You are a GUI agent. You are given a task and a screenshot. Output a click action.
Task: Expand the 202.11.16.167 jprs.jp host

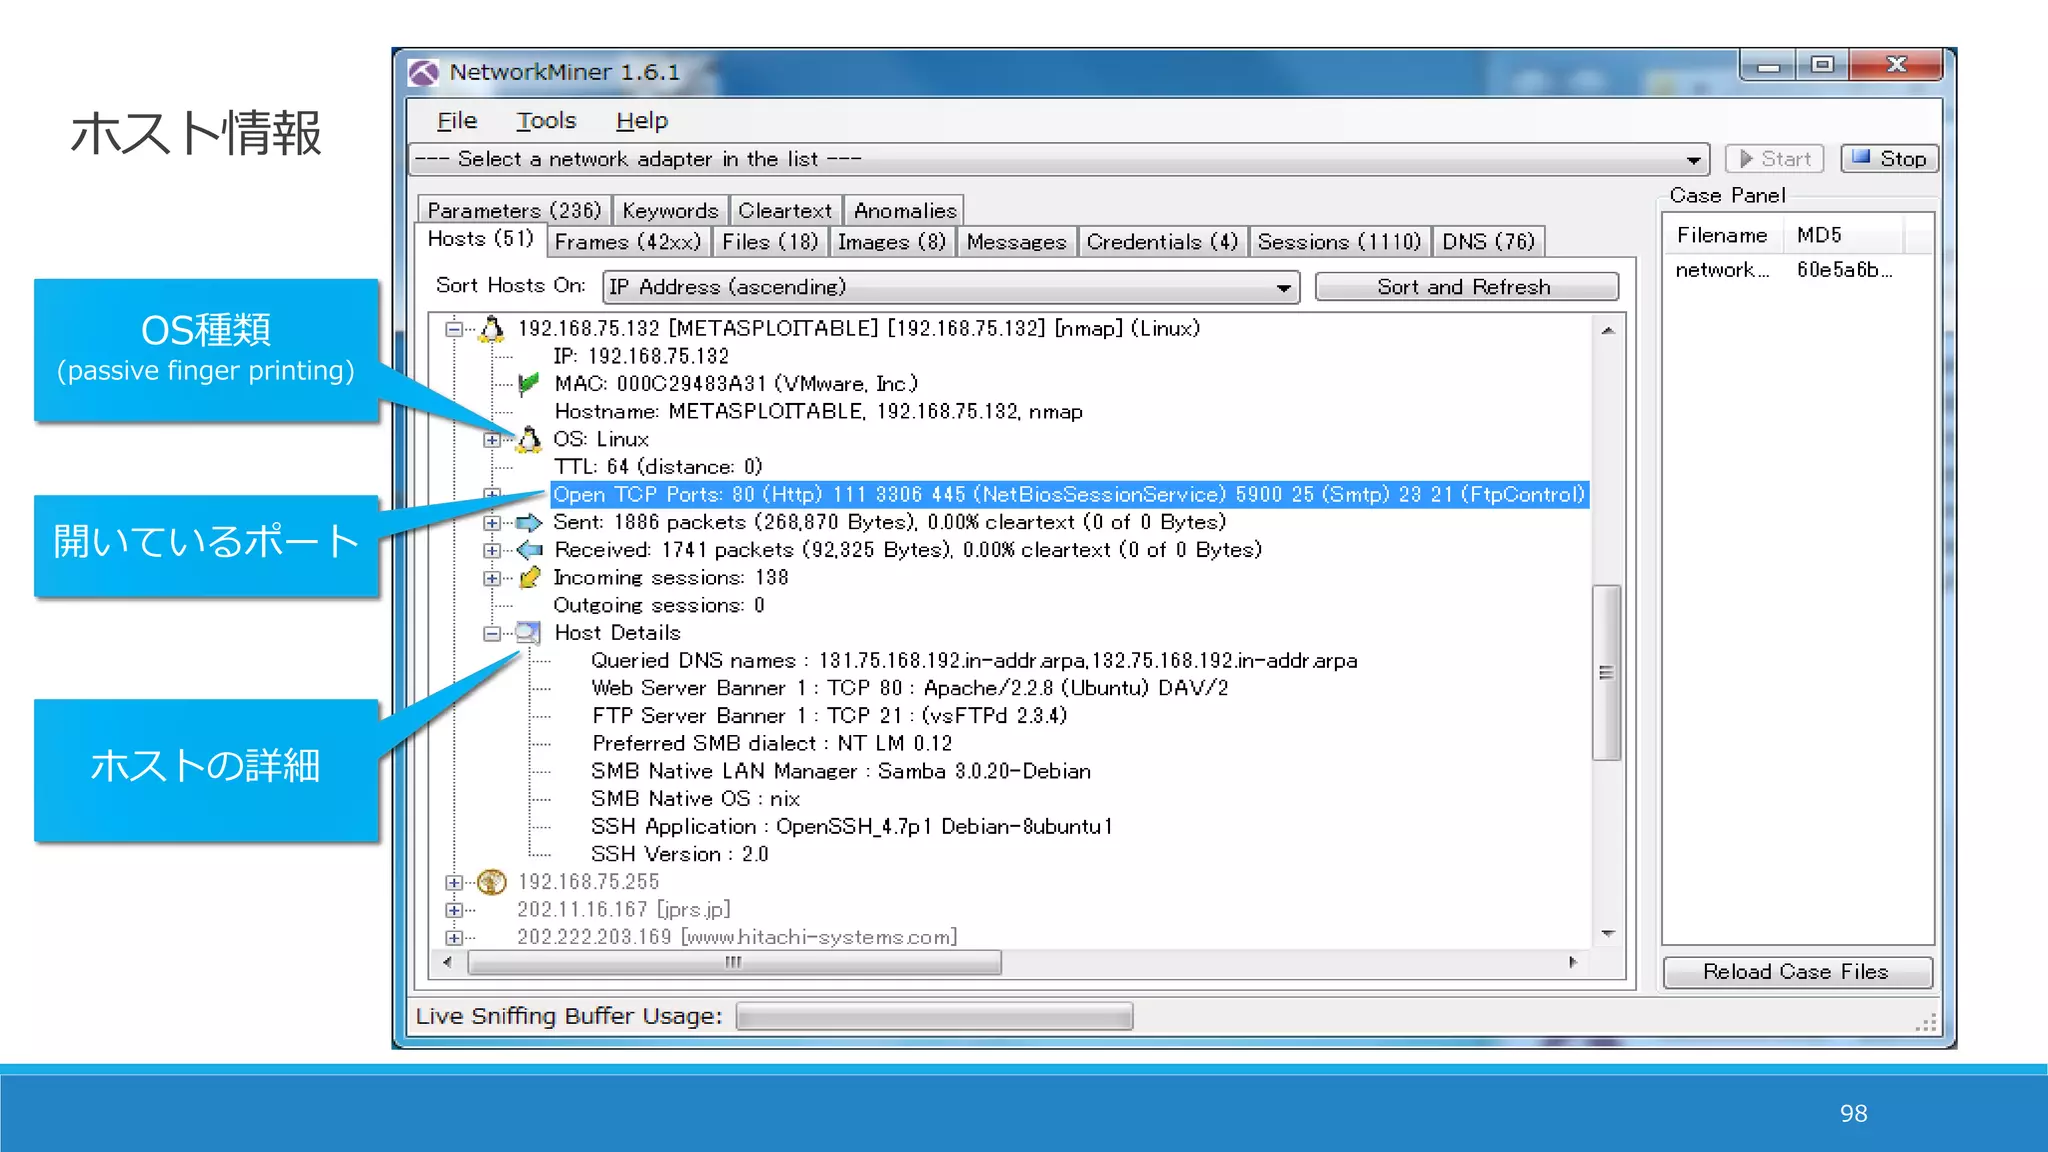point(454,910)
